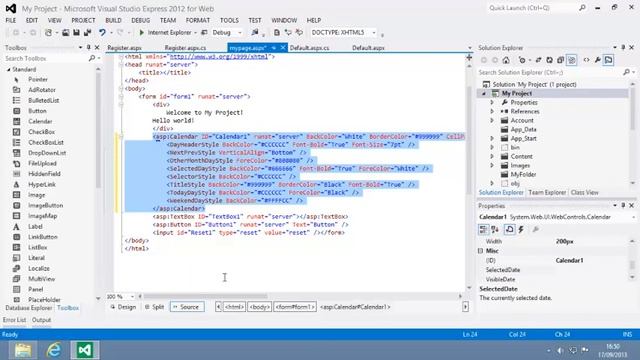Select Button control in Toolbox

pyautogui.click(x=37, y=111)
